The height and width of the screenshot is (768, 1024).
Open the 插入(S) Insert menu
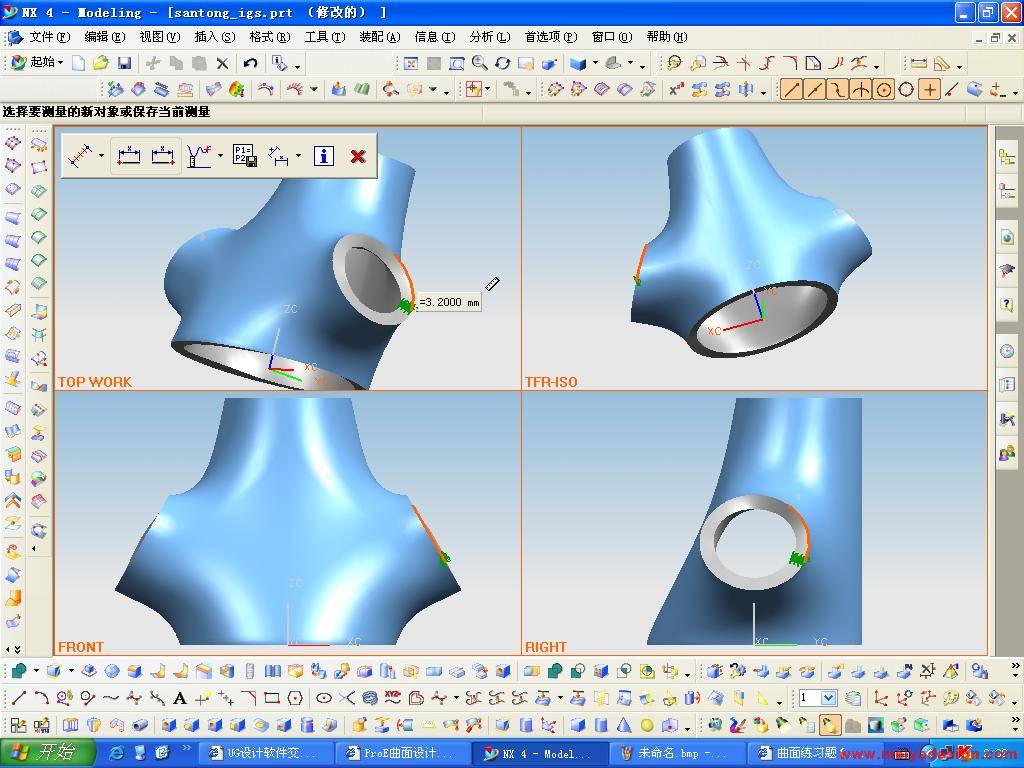pyautogui.click(x=215, y=37)
